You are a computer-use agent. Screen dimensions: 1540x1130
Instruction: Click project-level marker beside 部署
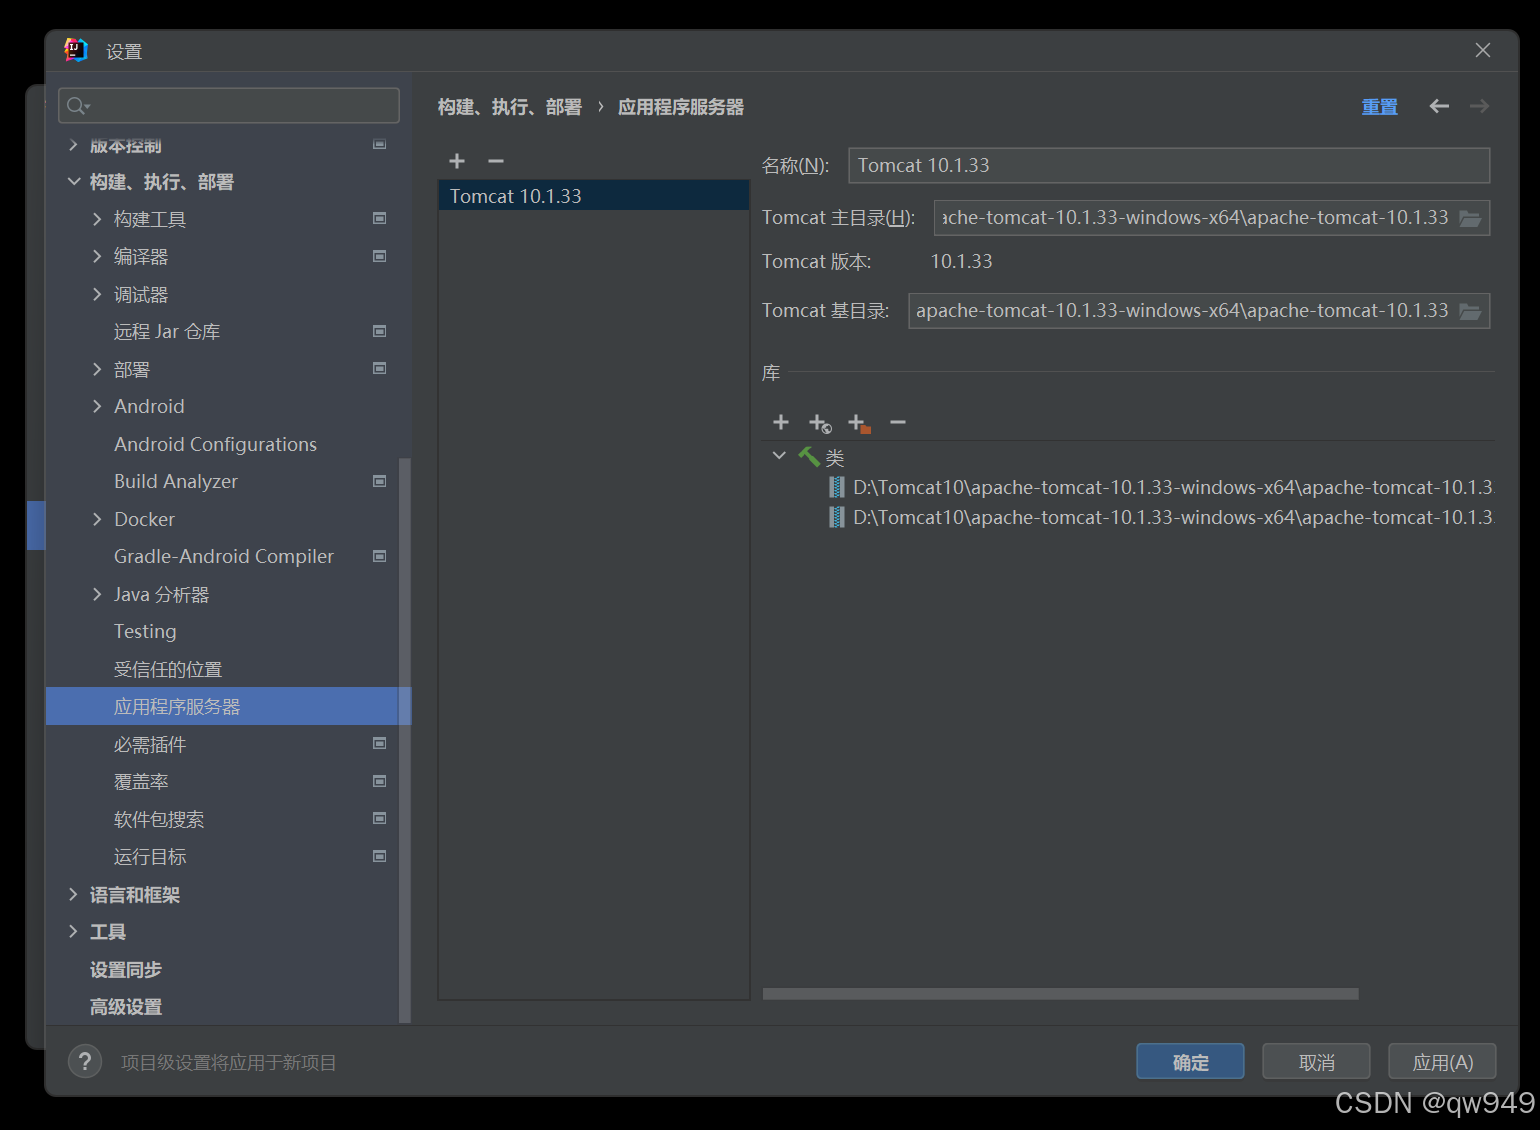(x=380, y=368)
